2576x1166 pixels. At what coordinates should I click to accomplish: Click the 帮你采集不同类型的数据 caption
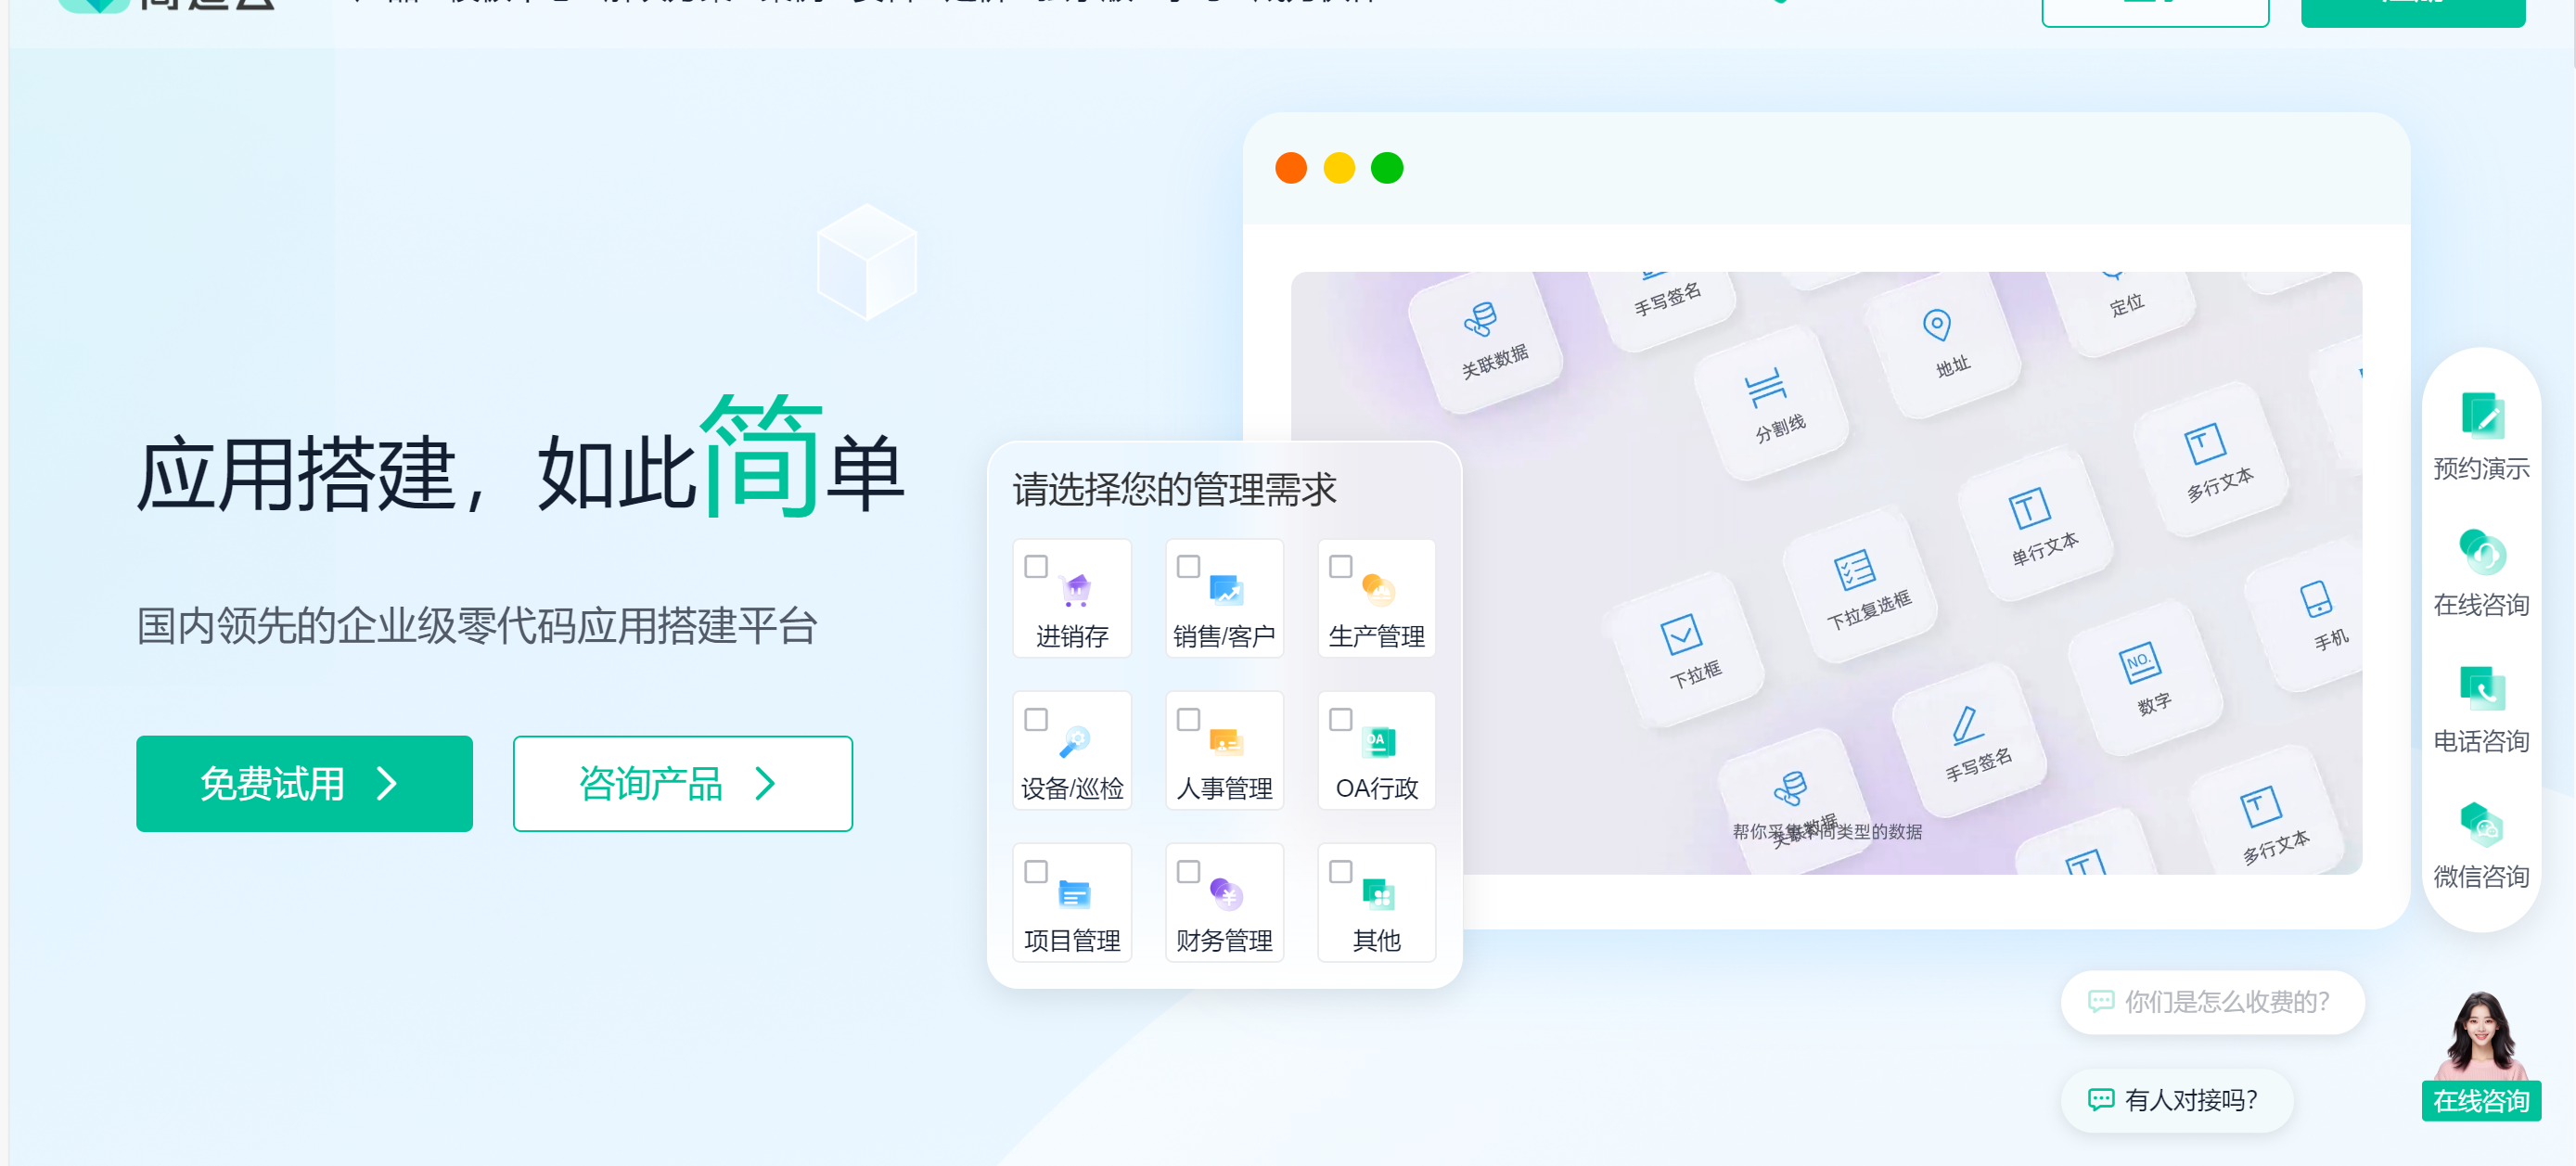(x=1827, y=832)
